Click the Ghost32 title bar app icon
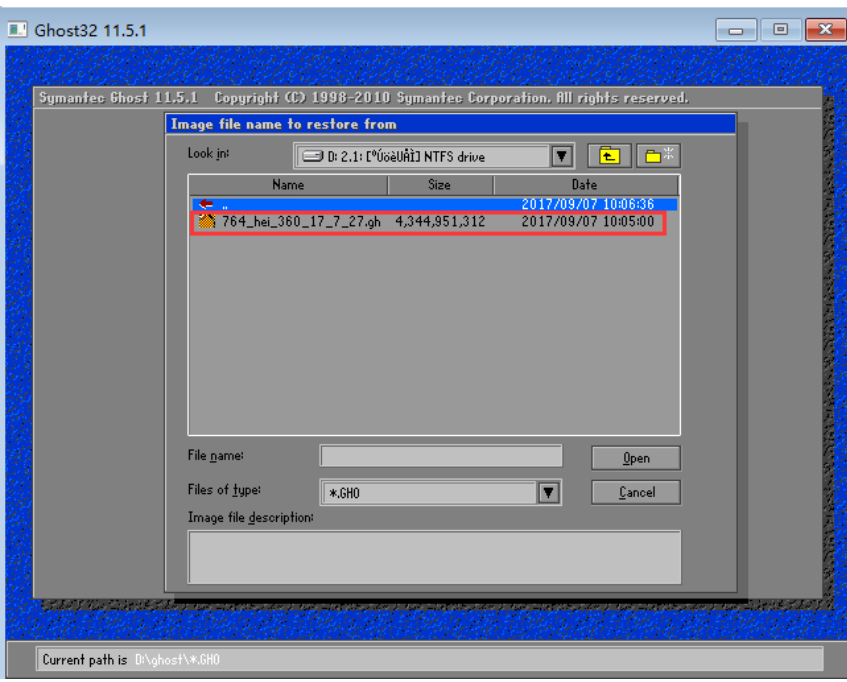Viewport: 847px width, 682px height. point(17,30)
